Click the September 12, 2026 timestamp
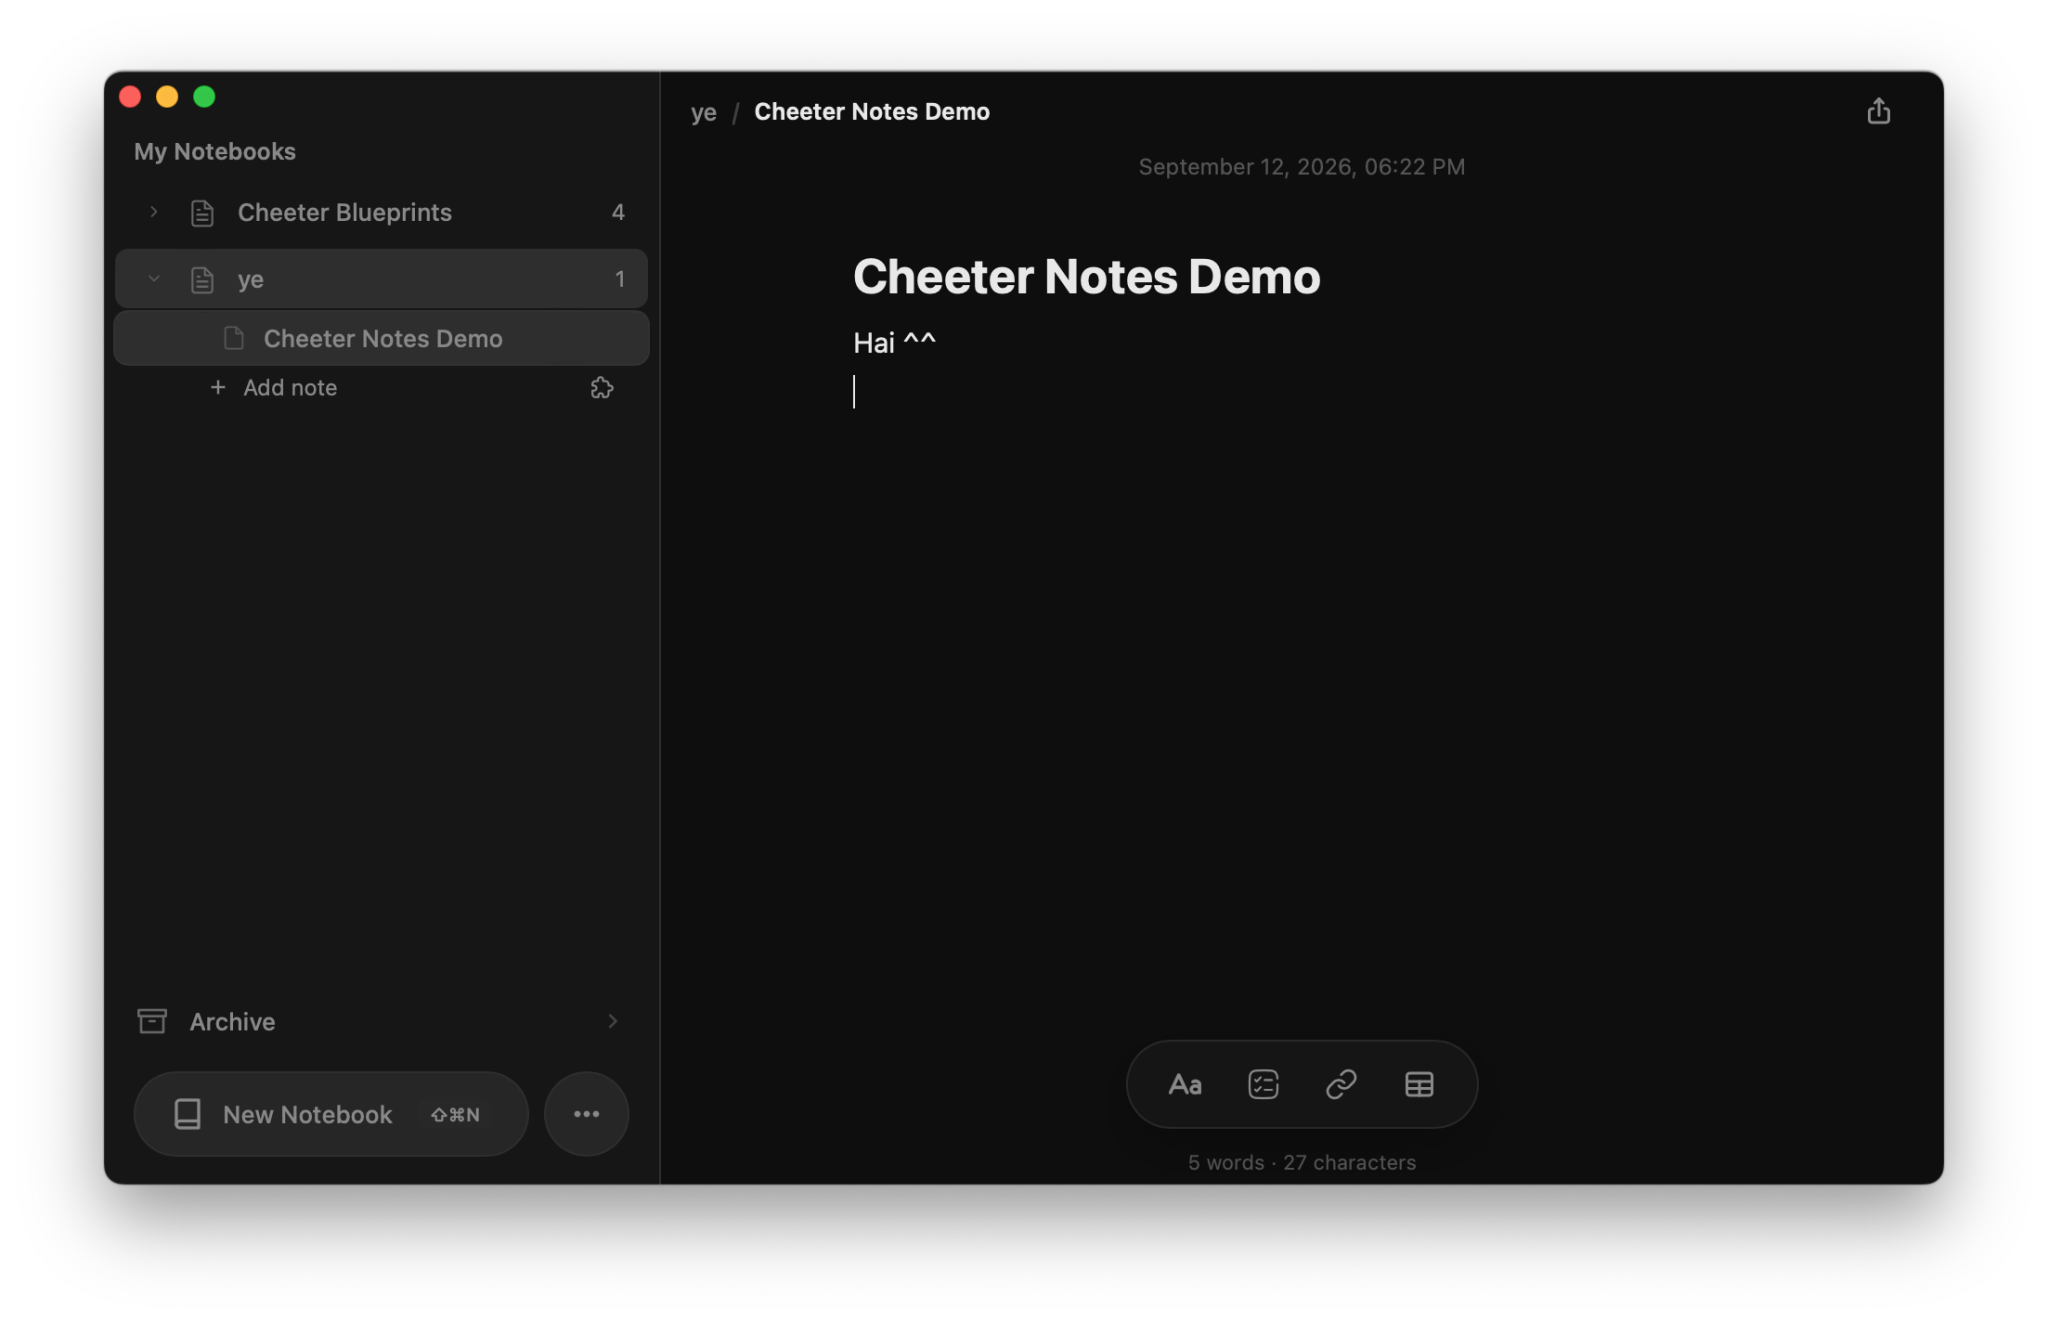This screenshot has height=1321, width=2048. point(1301,166)
